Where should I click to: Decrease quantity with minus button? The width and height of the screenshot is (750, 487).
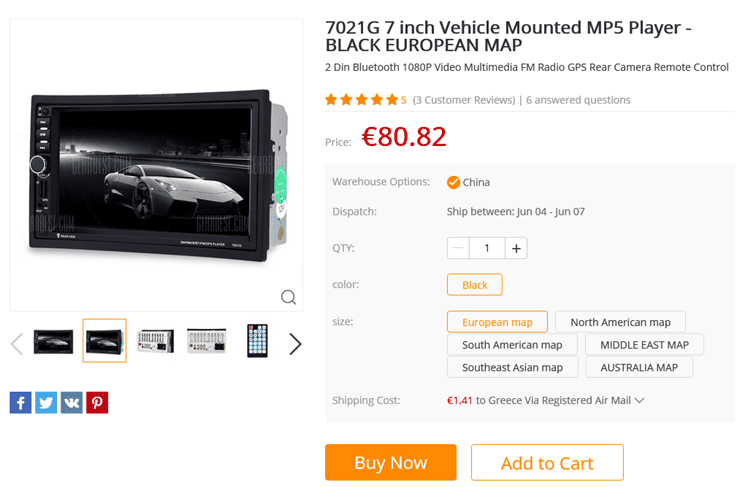(458, 248)
